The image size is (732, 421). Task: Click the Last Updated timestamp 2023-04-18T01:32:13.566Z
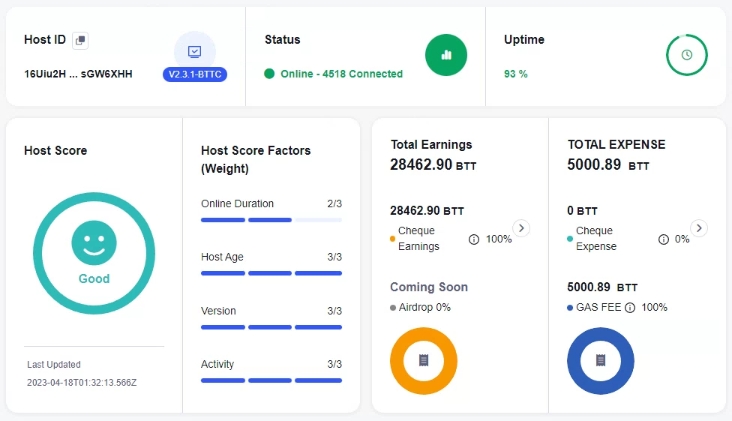point(82,383)
